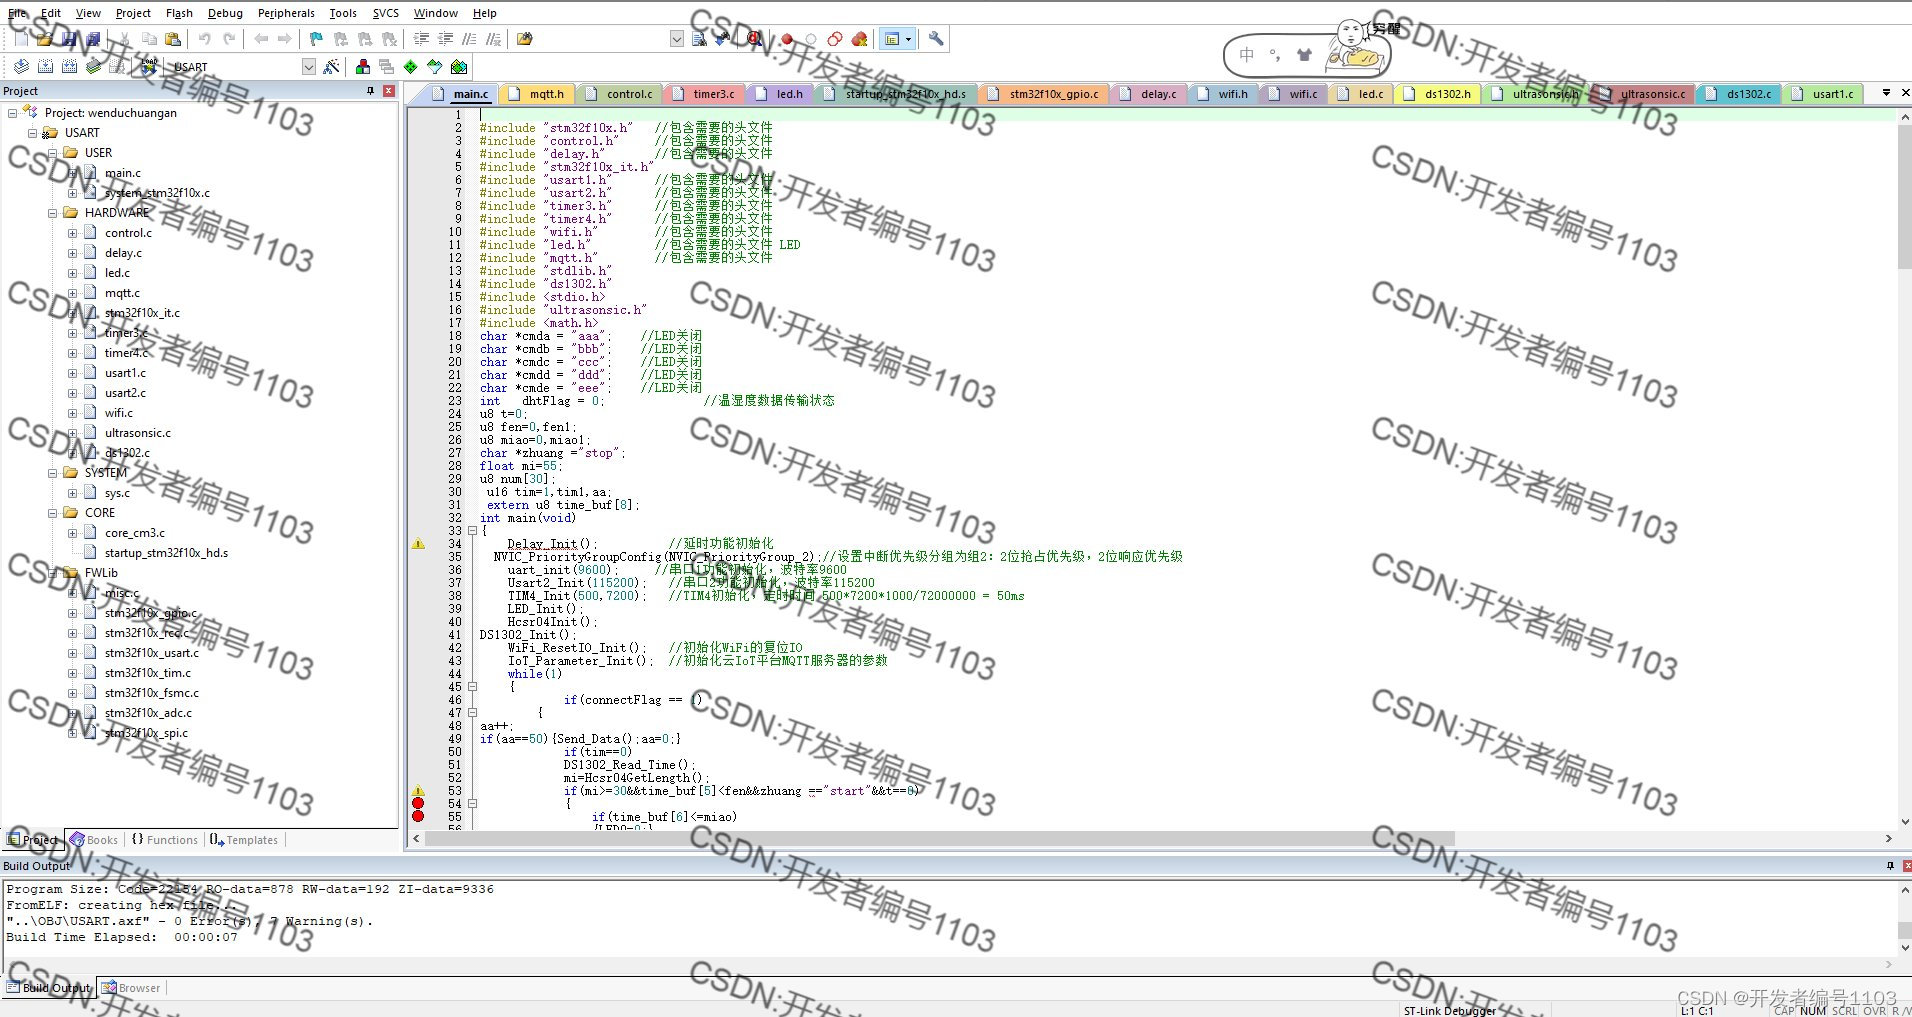Collapse the CORE group
This screenshot has height=1017, width=1912.
[x=52, y=513]
